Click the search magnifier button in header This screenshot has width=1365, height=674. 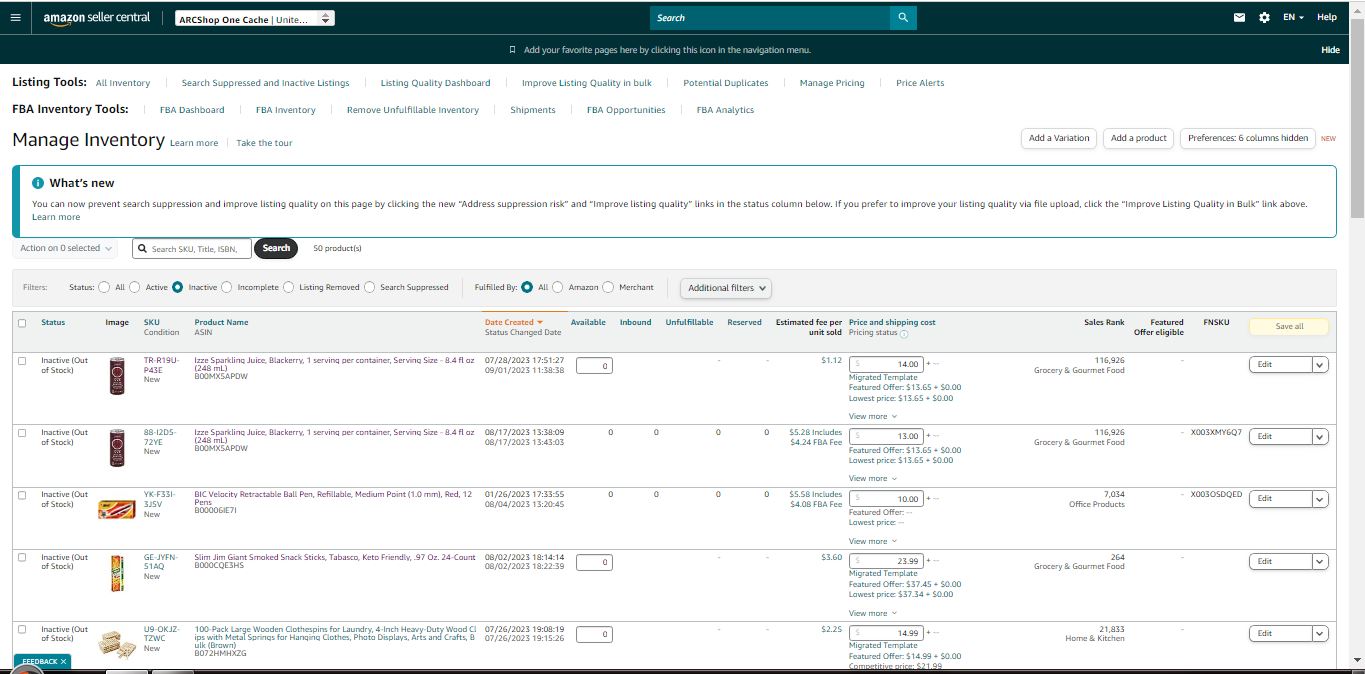pos(903,18)
